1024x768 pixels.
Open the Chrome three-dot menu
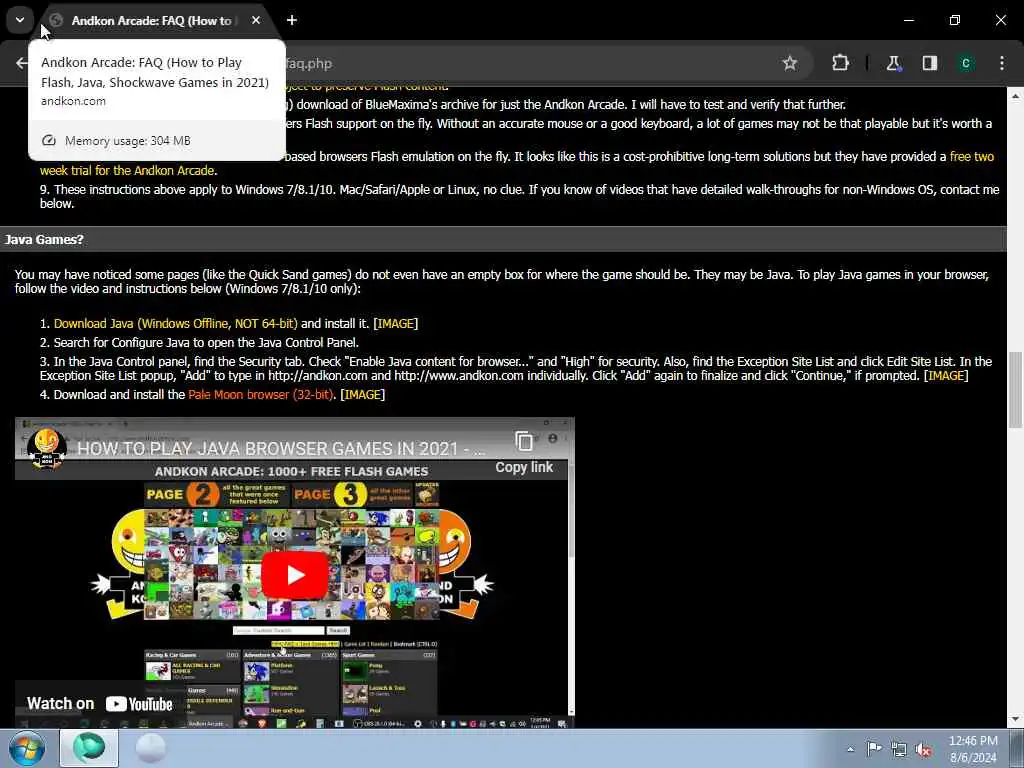coord(1002,63)
